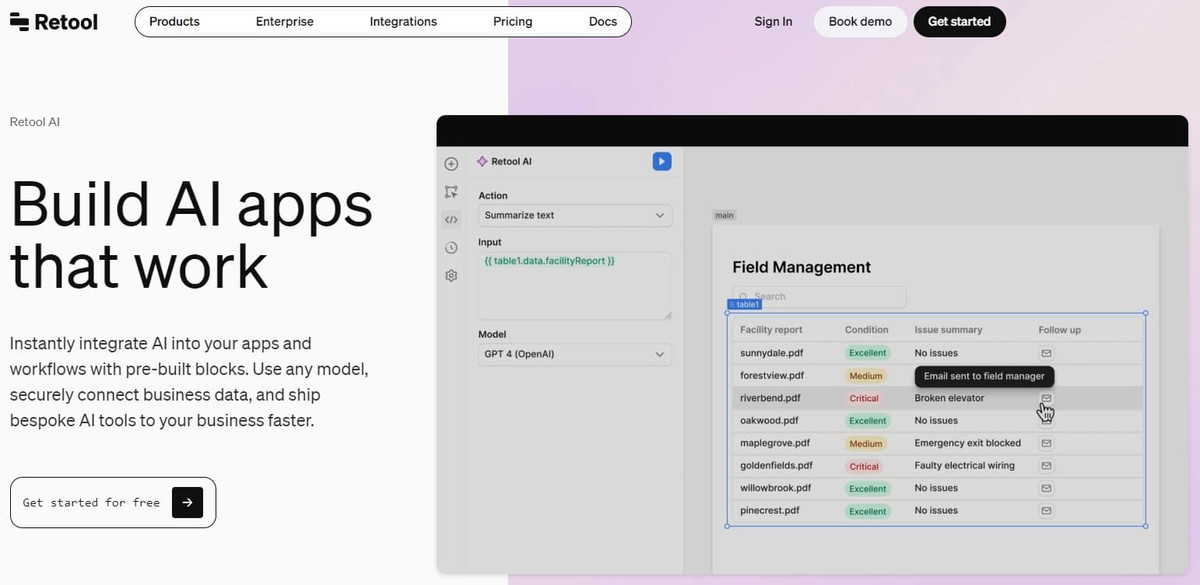Click the Follow up column header
The height and width of the screenshot is (585, 1200).
(x=1059, y=330)
